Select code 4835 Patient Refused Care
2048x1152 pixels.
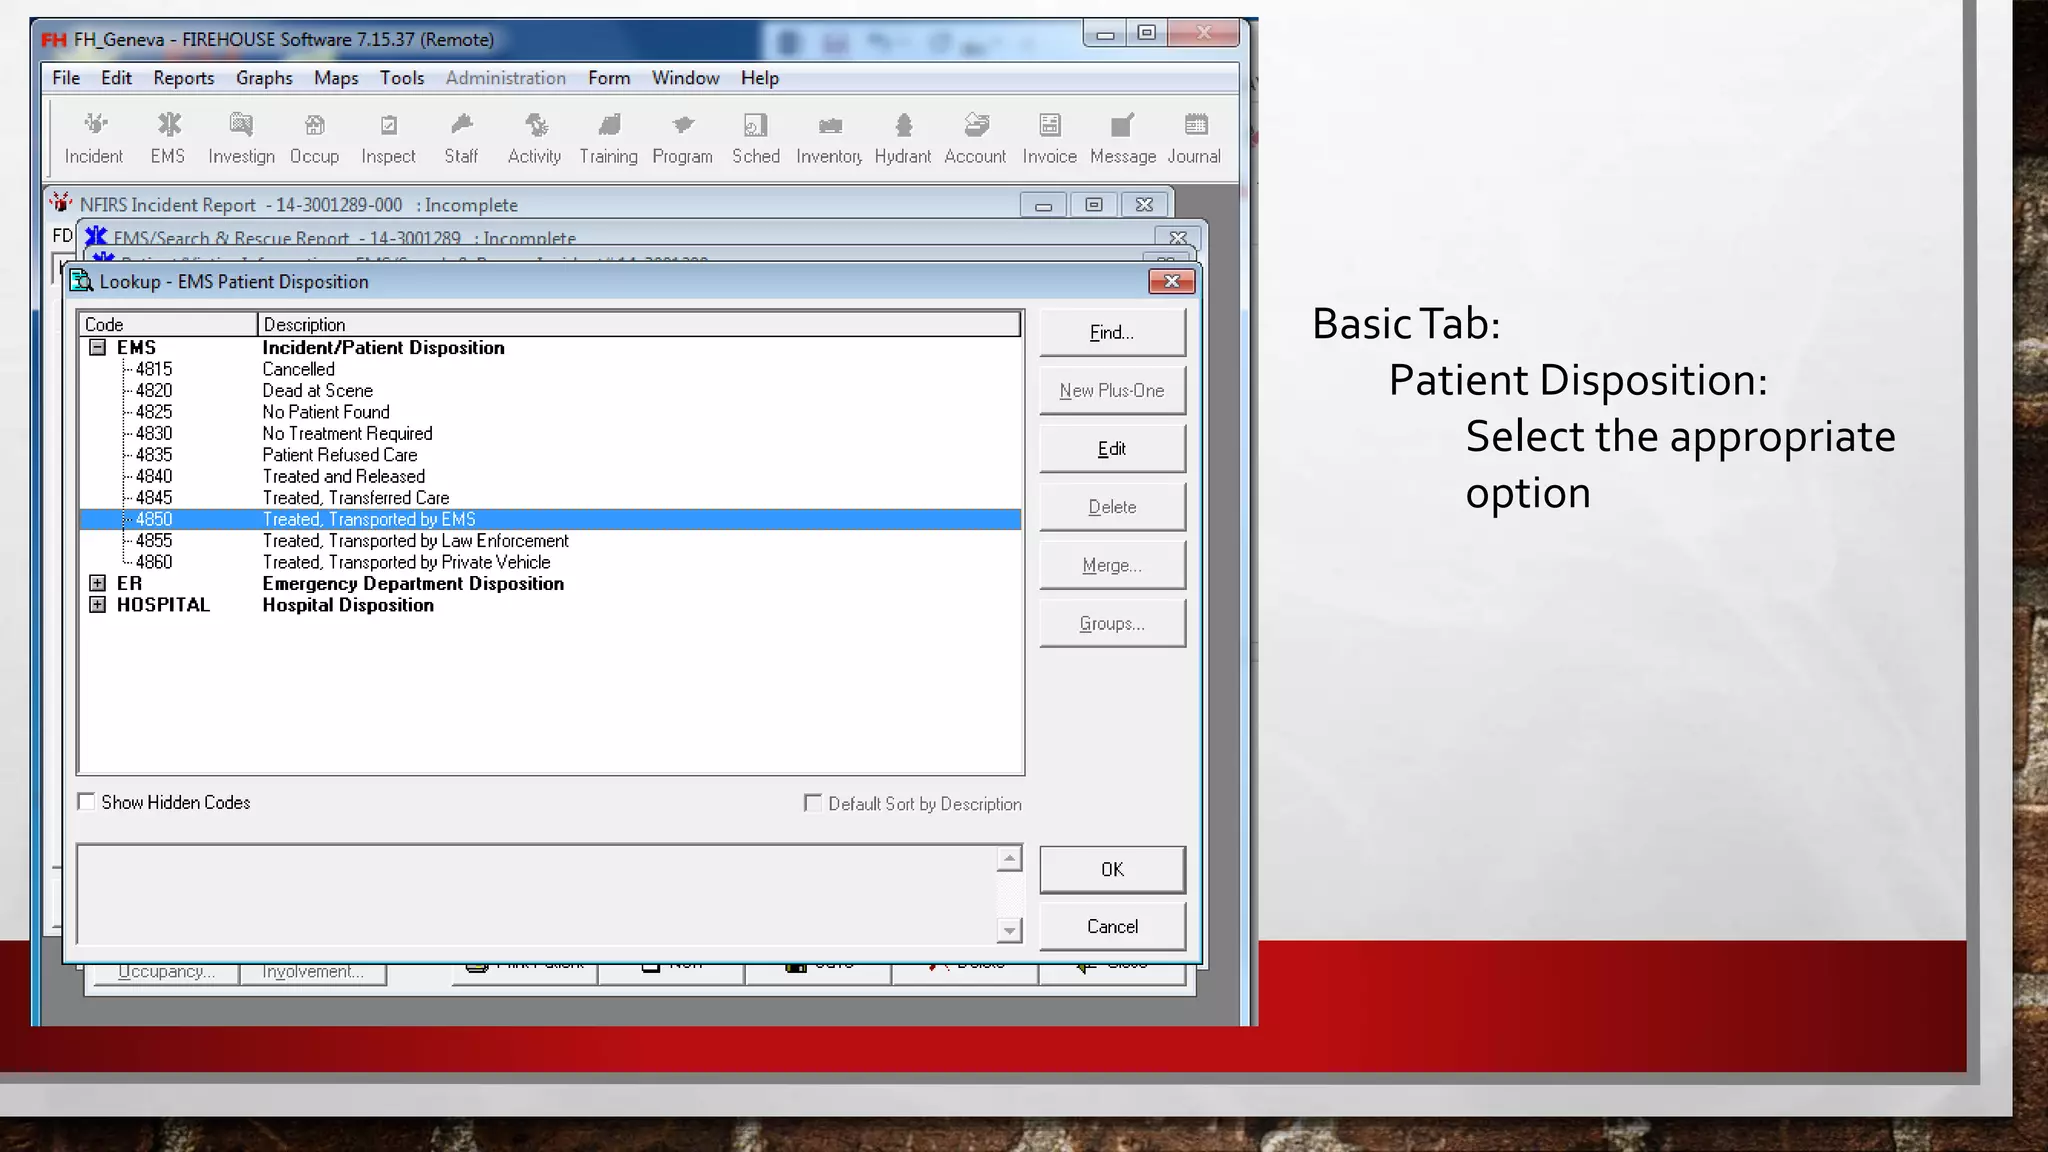(550, 455)
